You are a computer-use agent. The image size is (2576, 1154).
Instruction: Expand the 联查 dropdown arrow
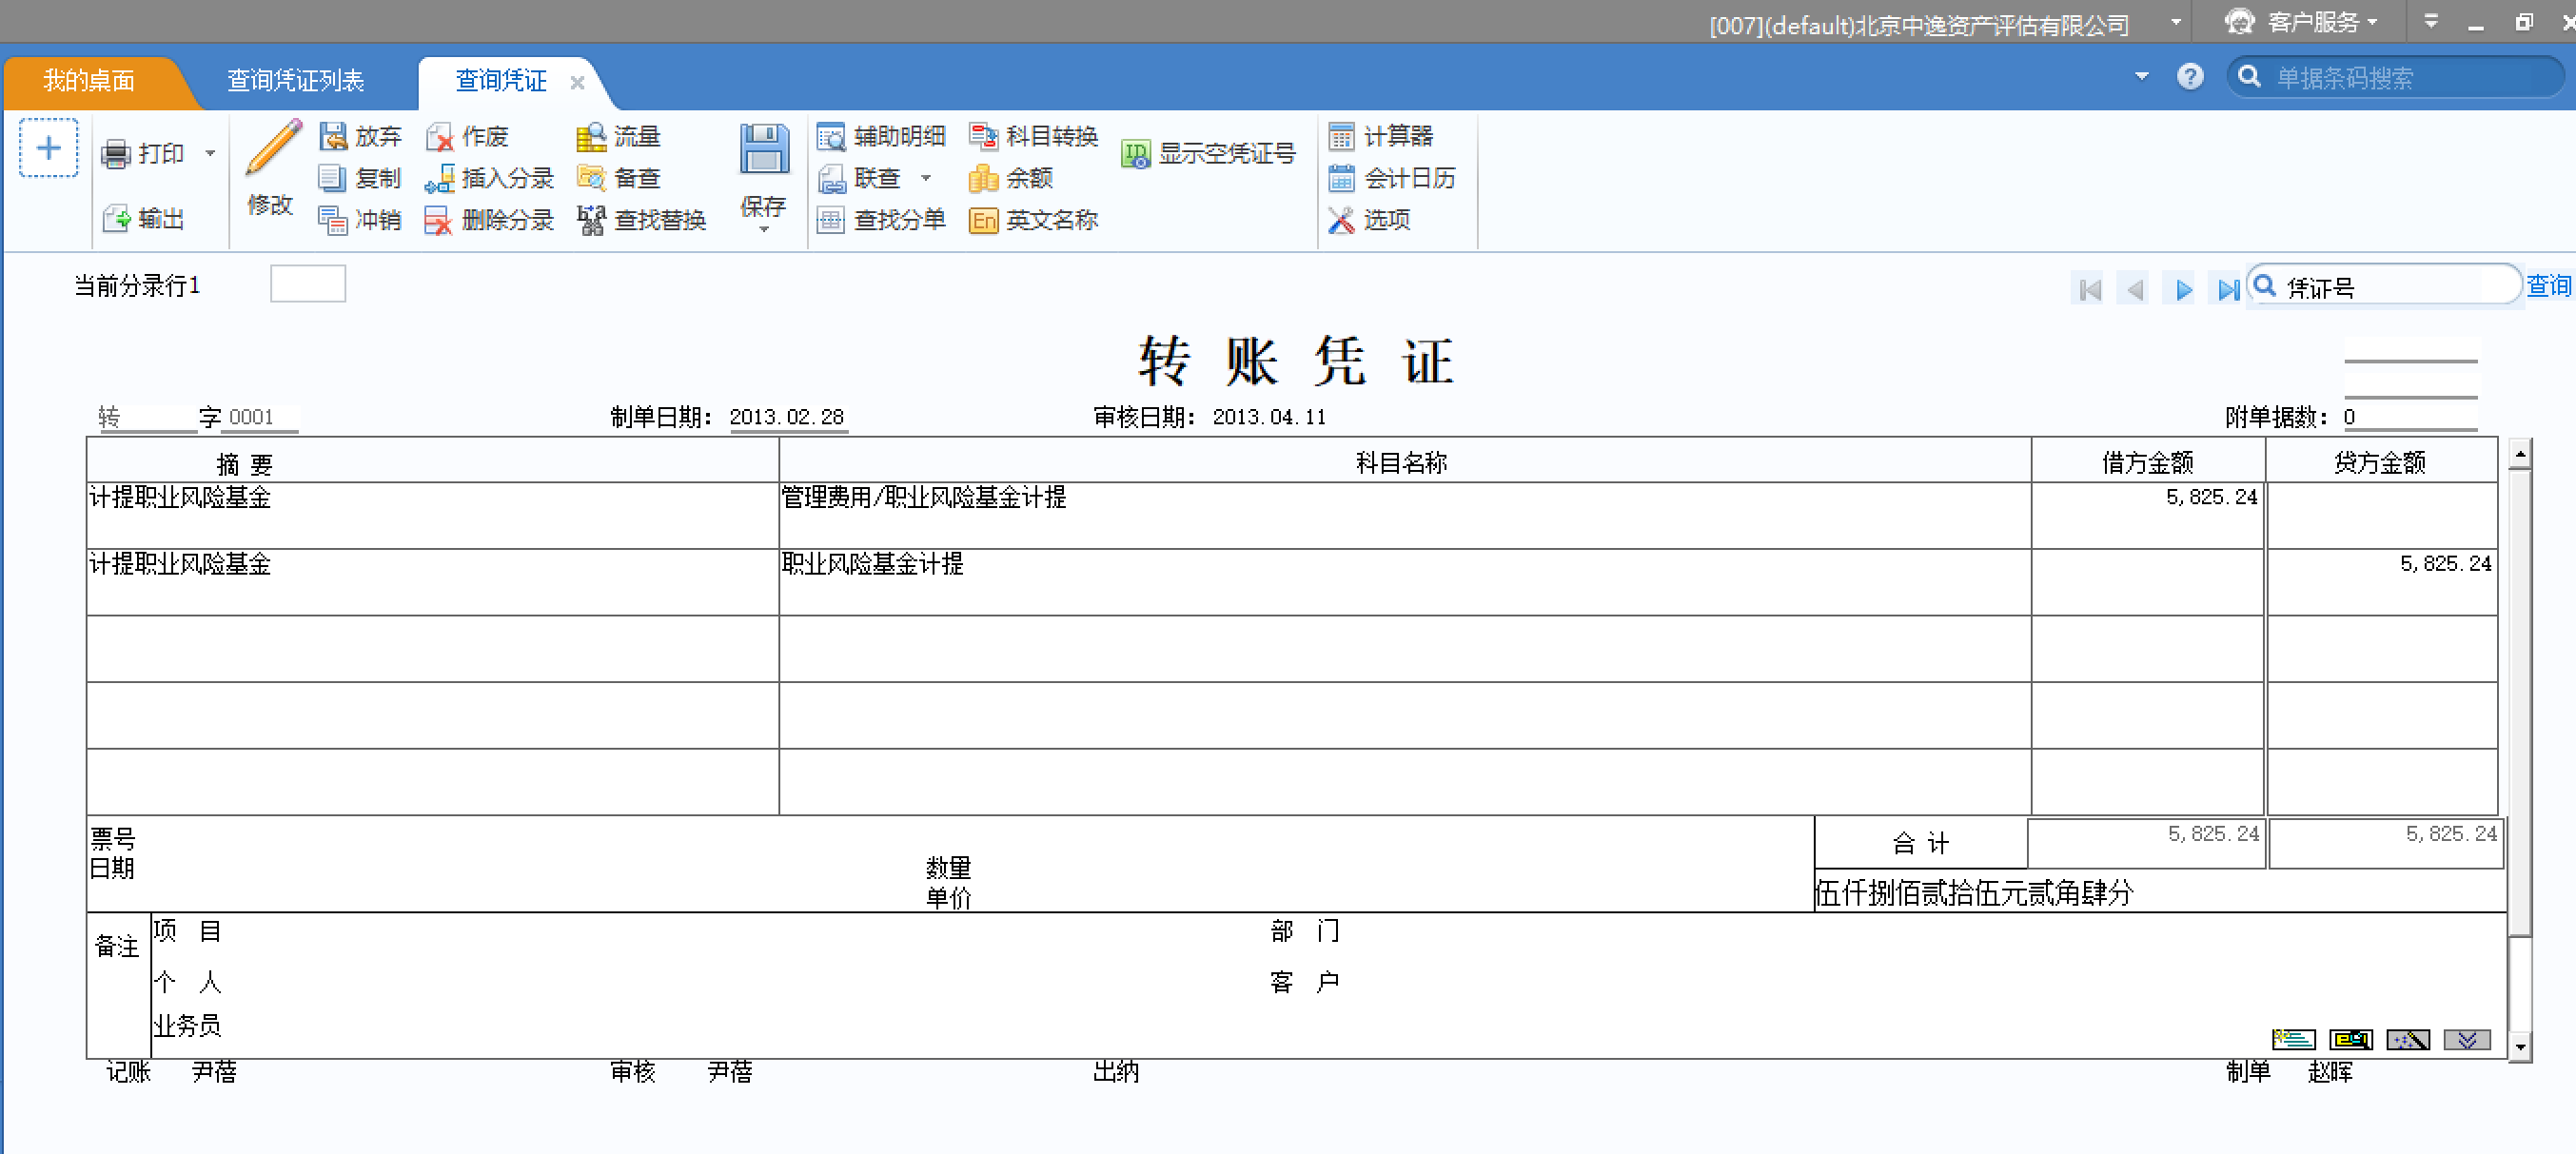(x=926, y=179)
